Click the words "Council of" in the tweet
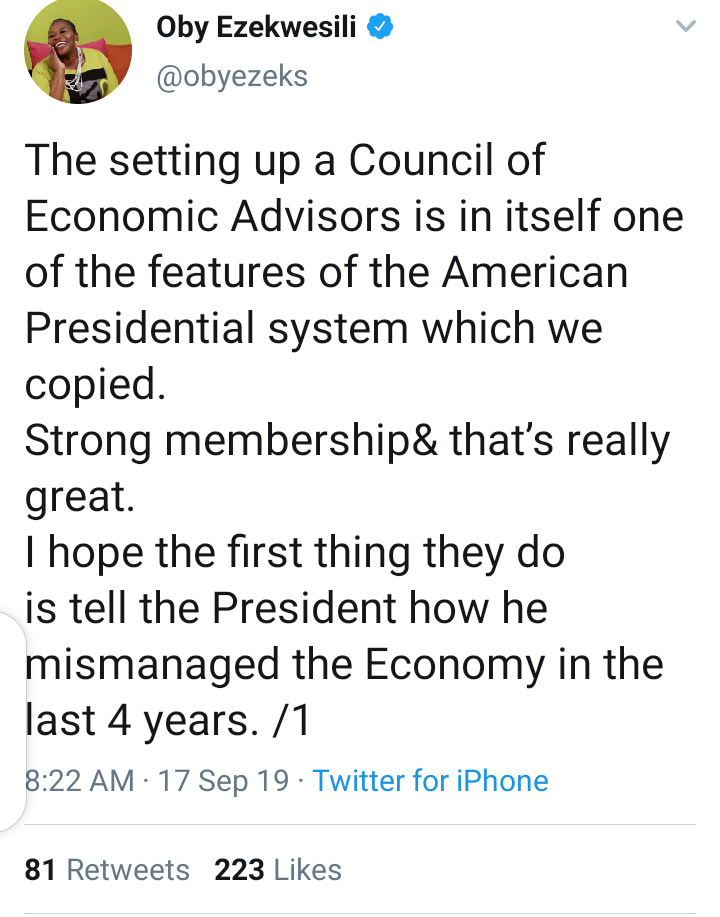Image resolution: width=720 pixels, height=917 pixels. pos(446,160)
